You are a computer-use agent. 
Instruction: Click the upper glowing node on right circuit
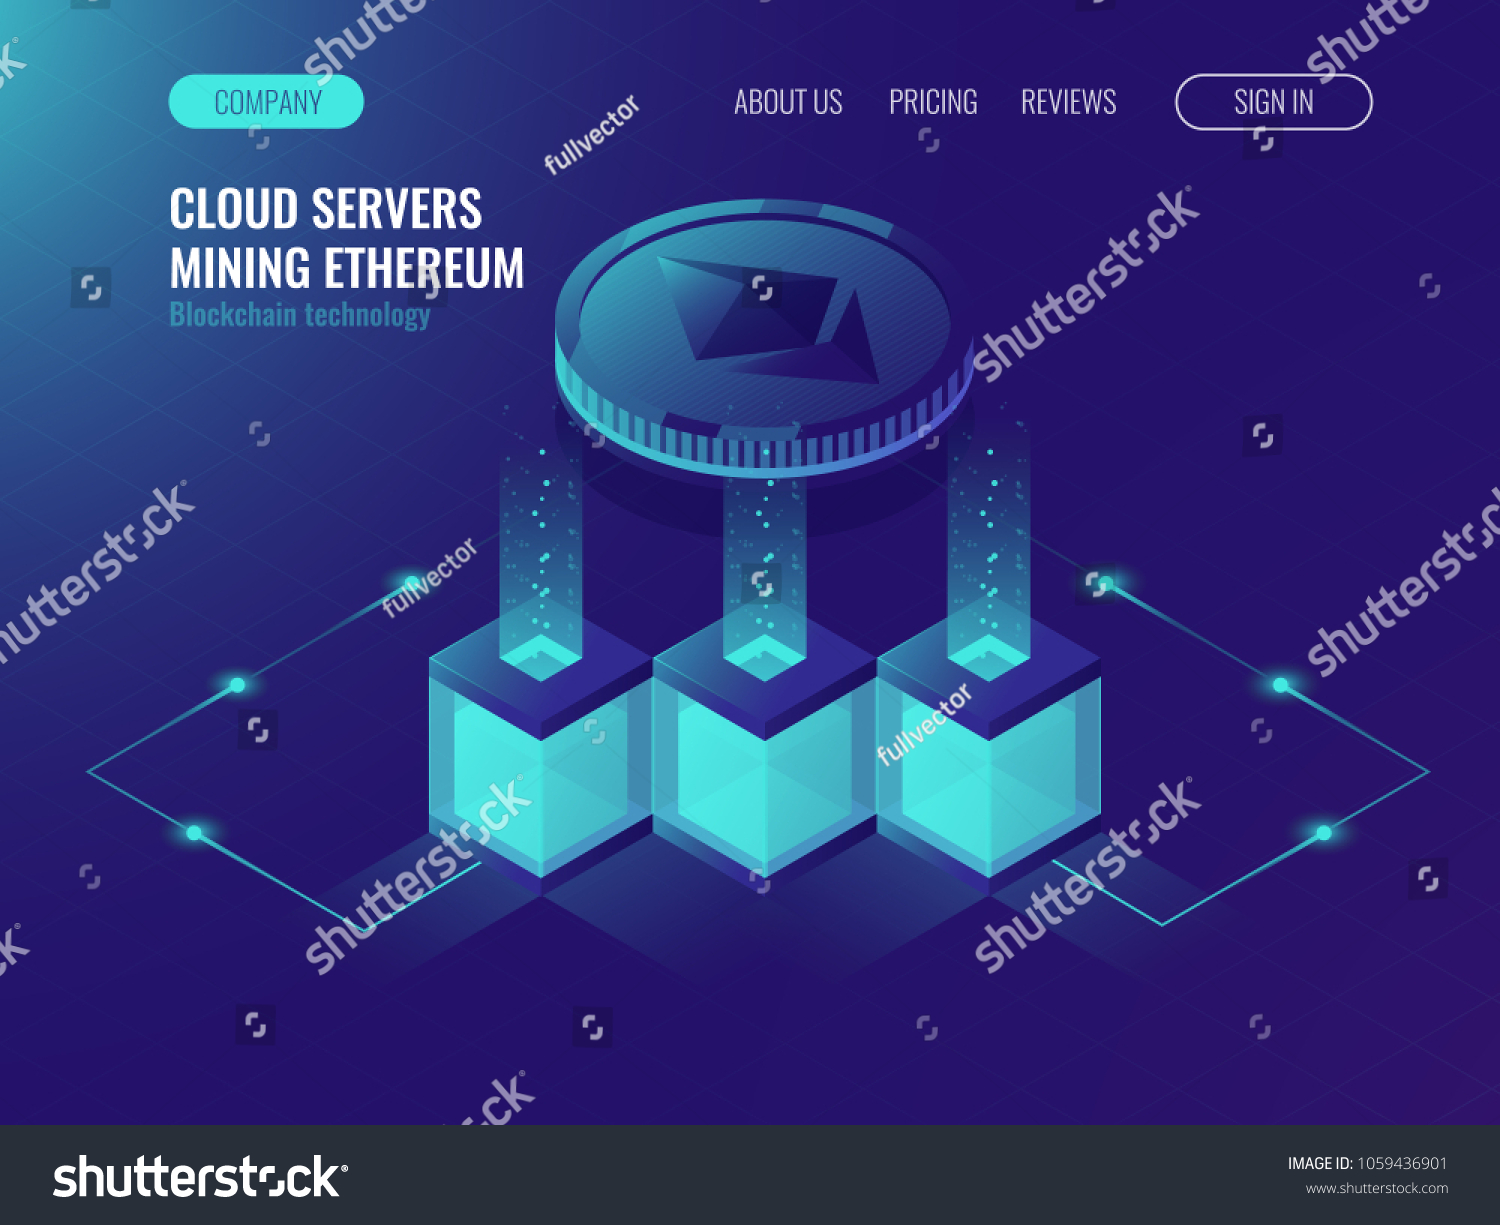[1281, 685]
